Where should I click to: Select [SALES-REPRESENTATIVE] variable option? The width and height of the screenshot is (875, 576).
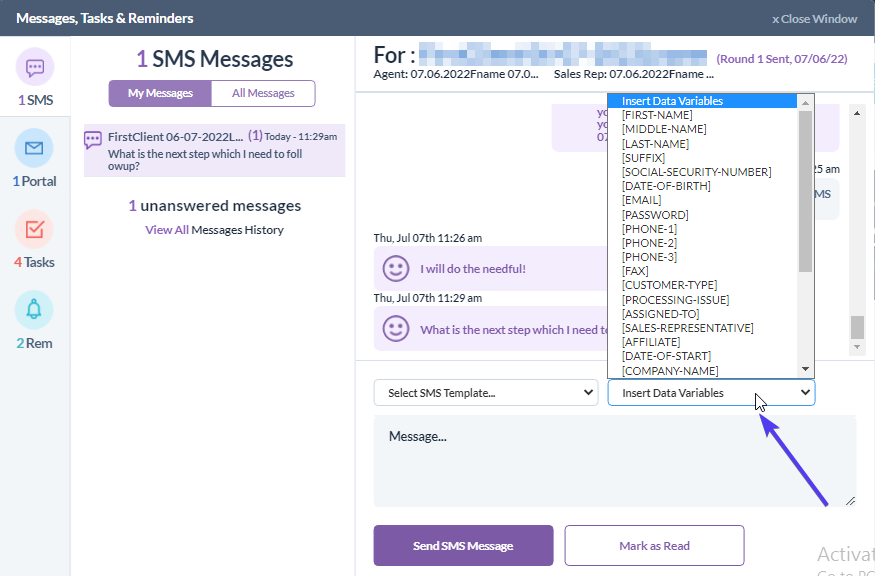pyautogui.click(x=687, y=328)
